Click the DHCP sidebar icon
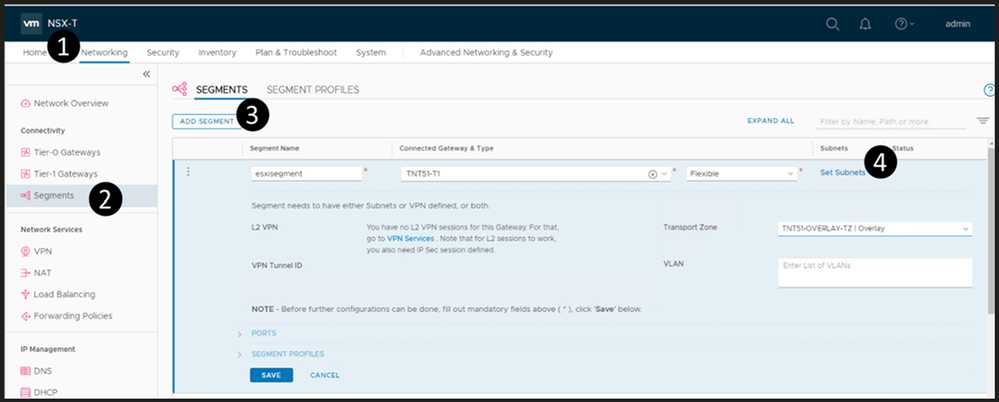The height and width of the screenshot is (402, 999). point(25,392)
